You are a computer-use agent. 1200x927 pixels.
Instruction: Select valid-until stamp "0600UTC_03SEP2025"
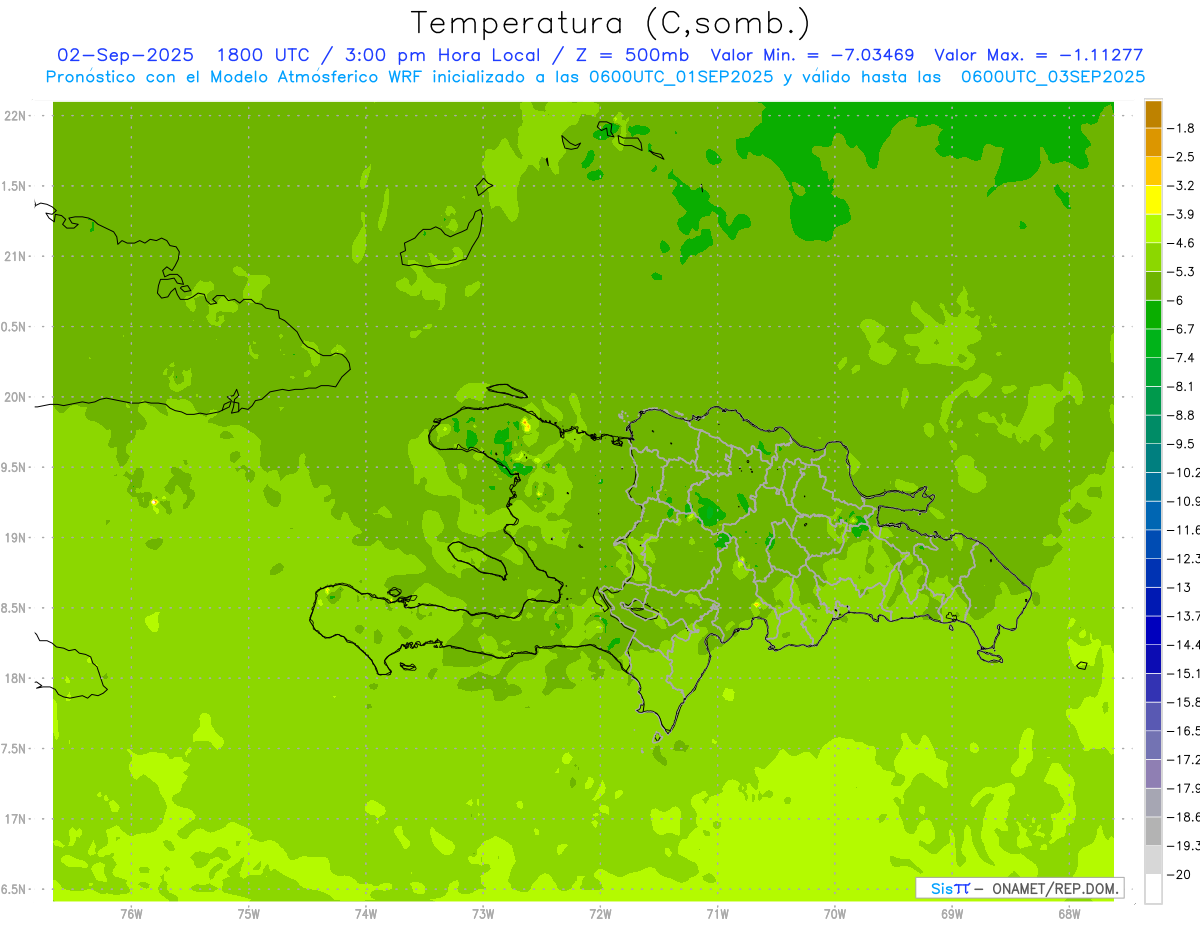point(1052,77)
